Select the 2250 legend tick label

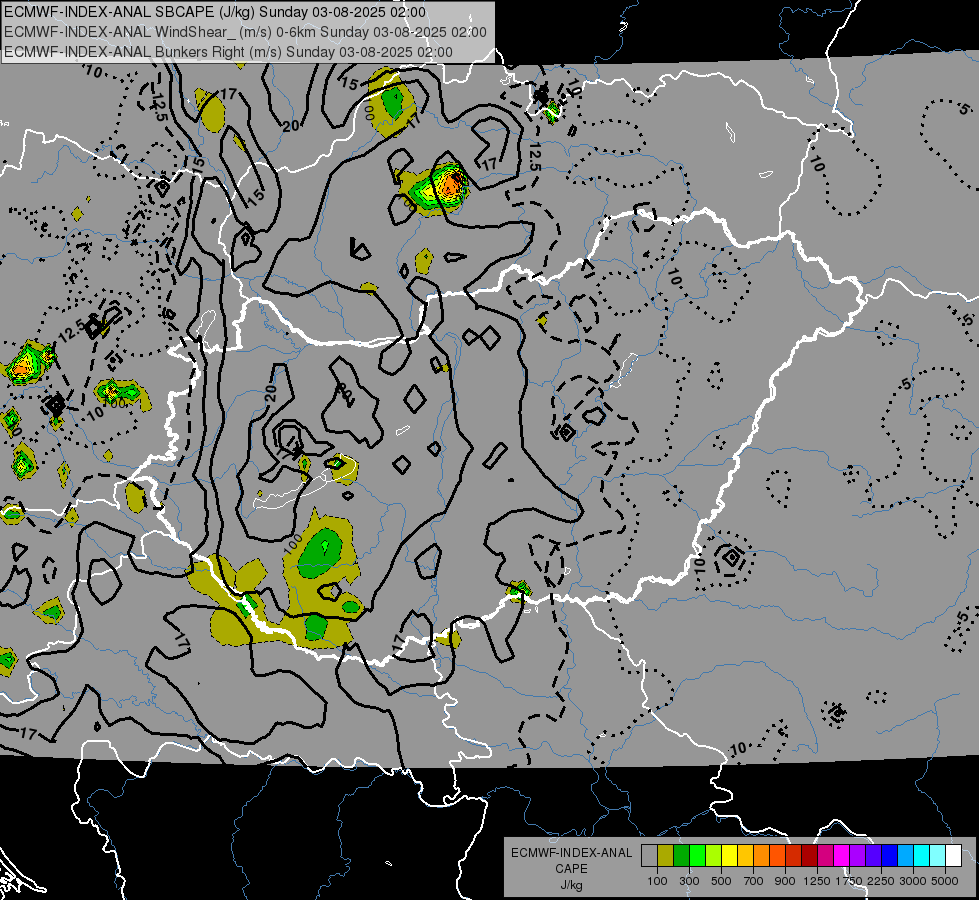[x=881, y=881]
